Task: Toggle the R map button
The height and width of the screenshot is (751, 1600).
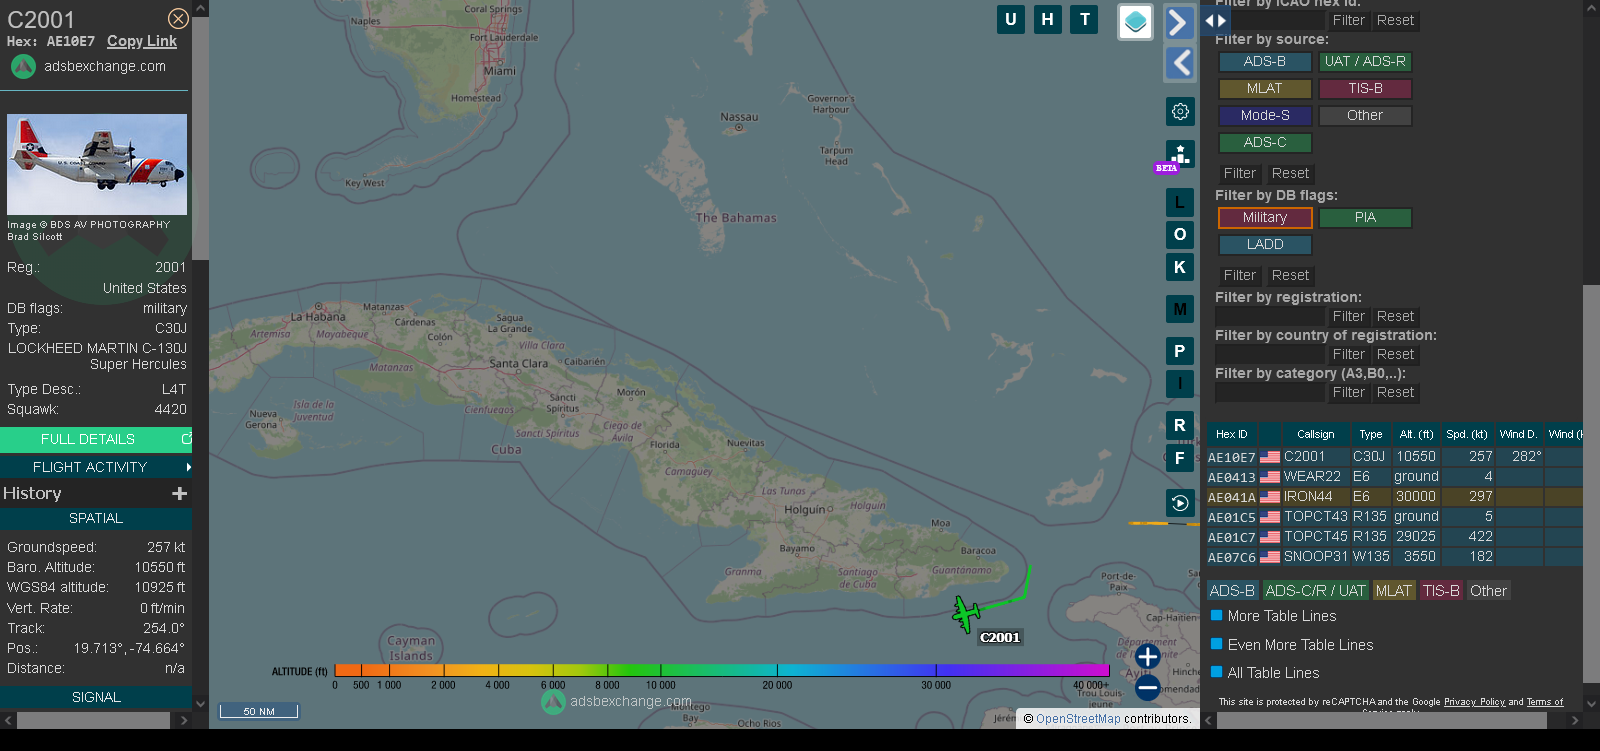Action: pos(1180,425)
